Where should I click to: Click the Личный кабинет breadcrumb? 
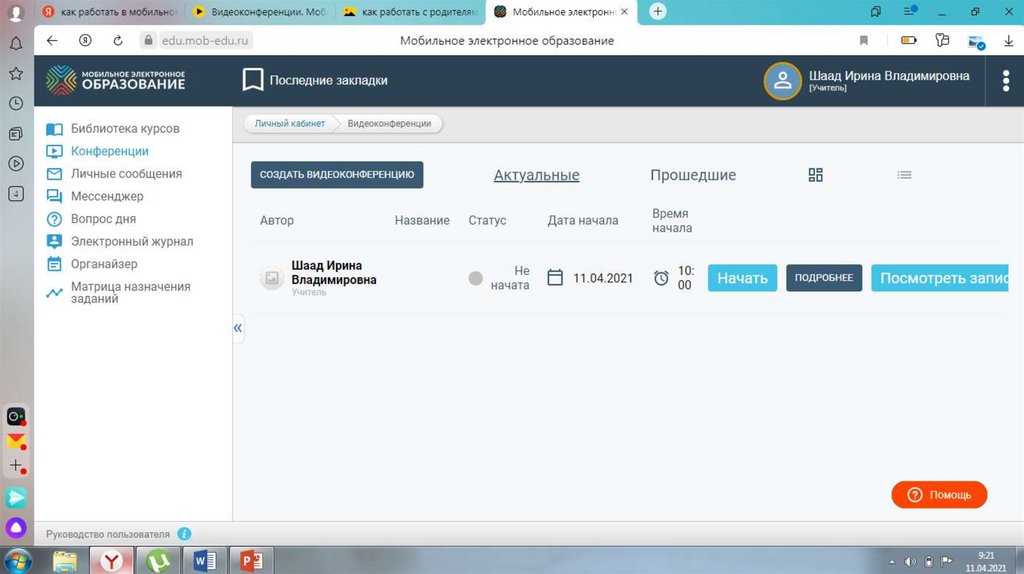click(289, 123)
